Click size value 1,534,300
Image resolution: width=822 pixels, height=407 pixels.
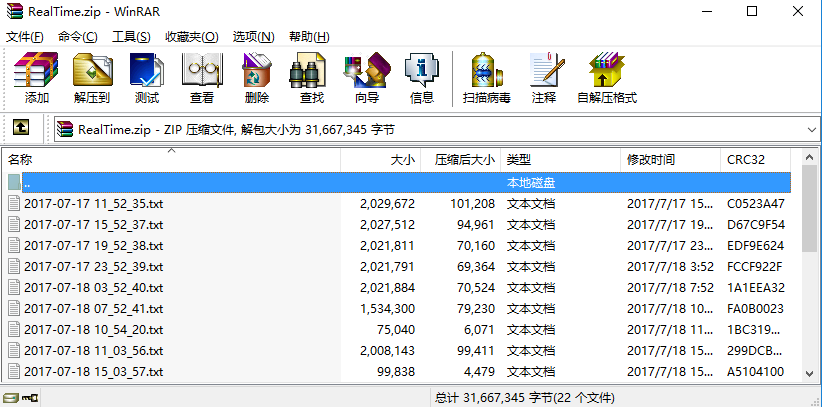coord(387,308)
